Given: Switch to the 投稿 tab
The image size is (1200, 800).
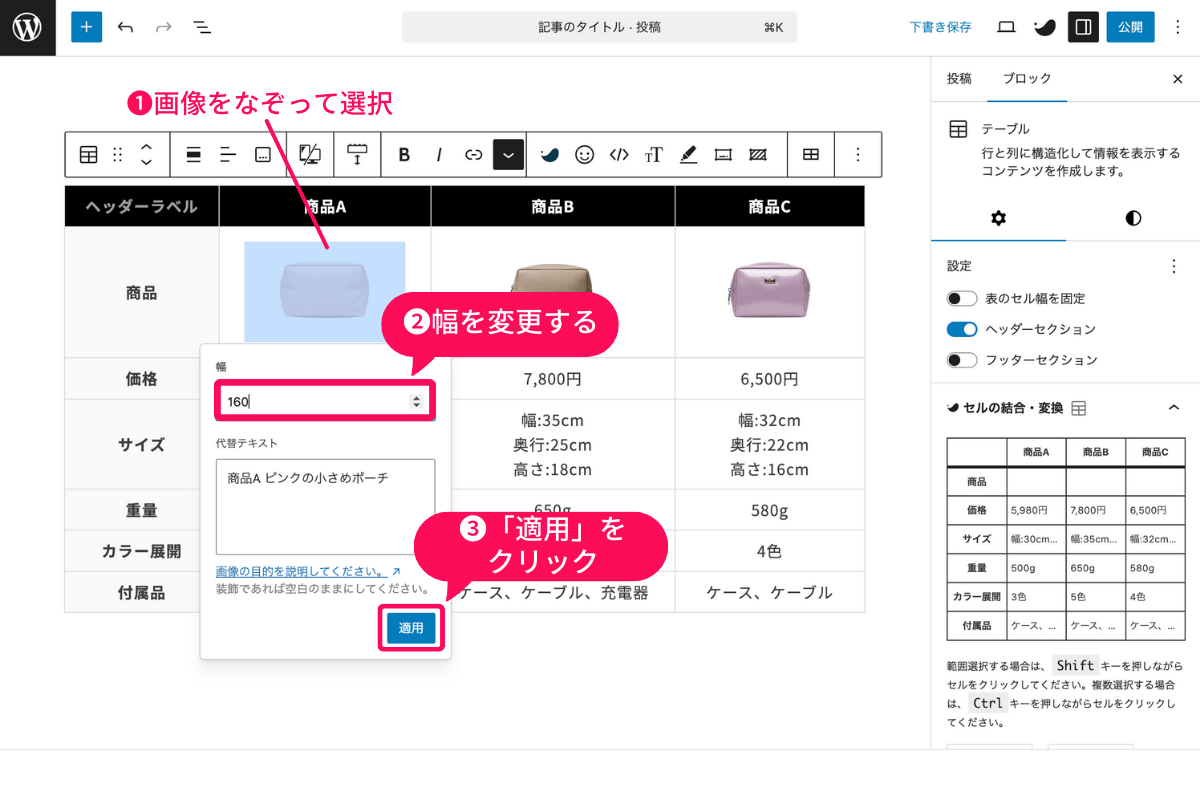Looking at the screenshot, I should pos(960,78).
